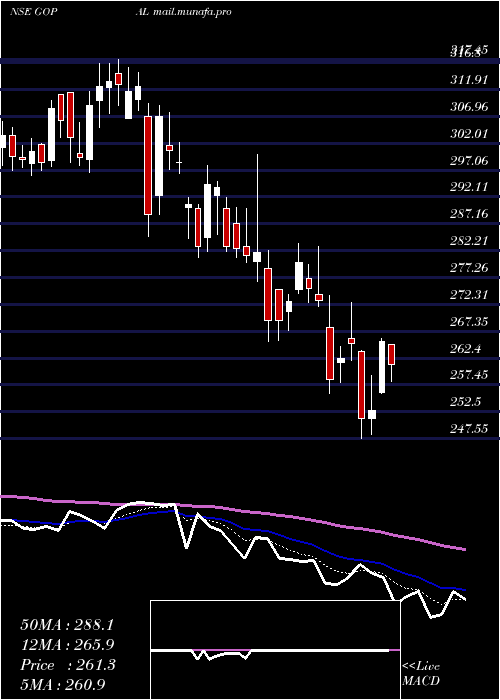500x700 pixels.
Task: Click the MACD histogram inset panel
Action: click(x=275, y=650)
